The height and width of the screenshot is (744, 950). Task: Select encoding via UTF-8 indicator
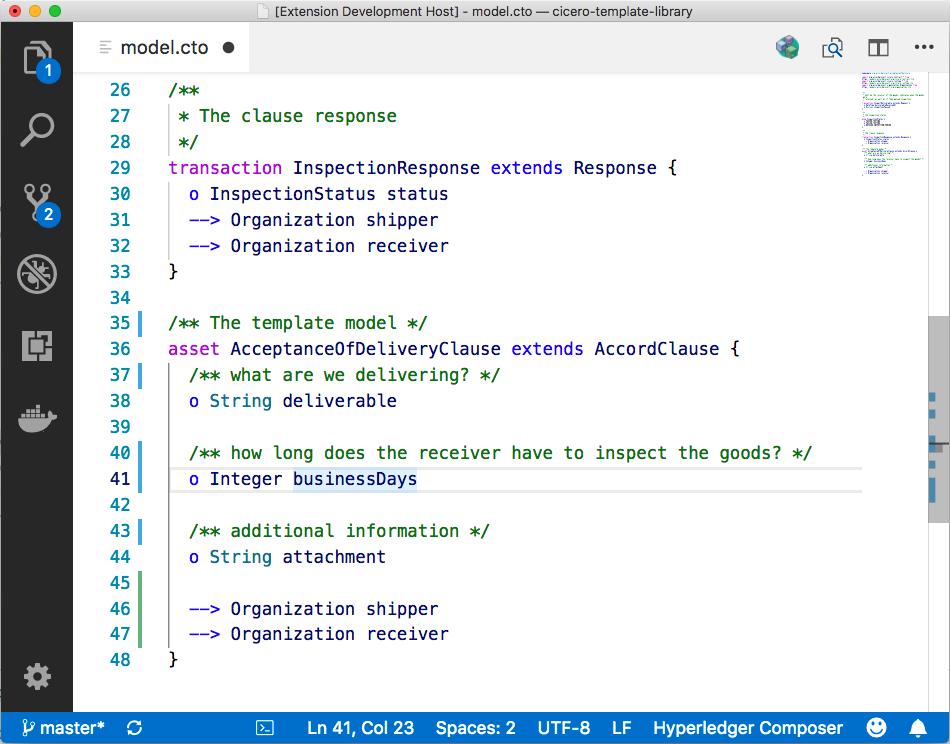[563, 728]
